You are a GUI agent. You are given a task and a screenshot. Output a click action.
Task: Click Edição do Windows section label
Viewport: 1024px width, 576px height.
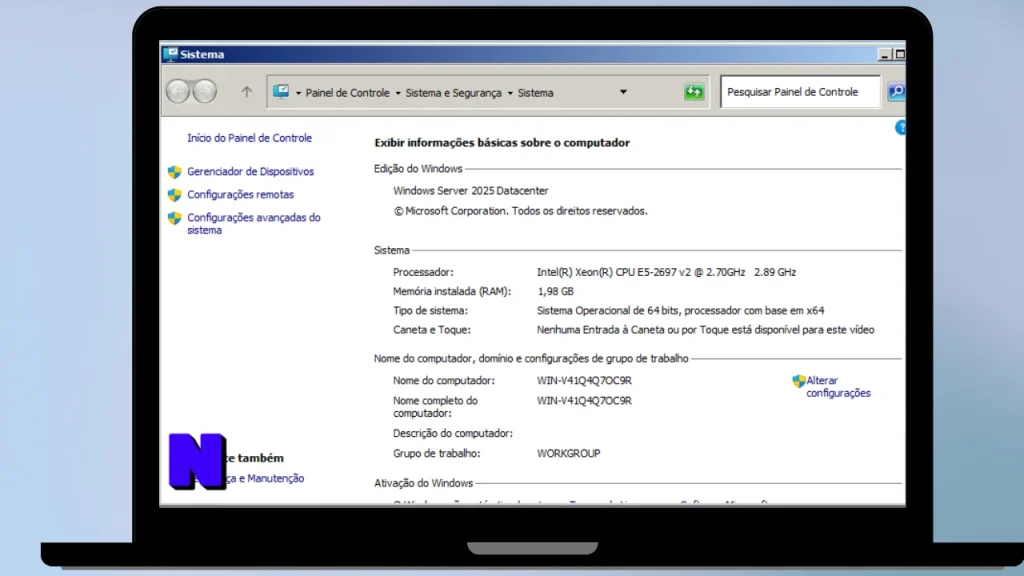coord(418,168)
